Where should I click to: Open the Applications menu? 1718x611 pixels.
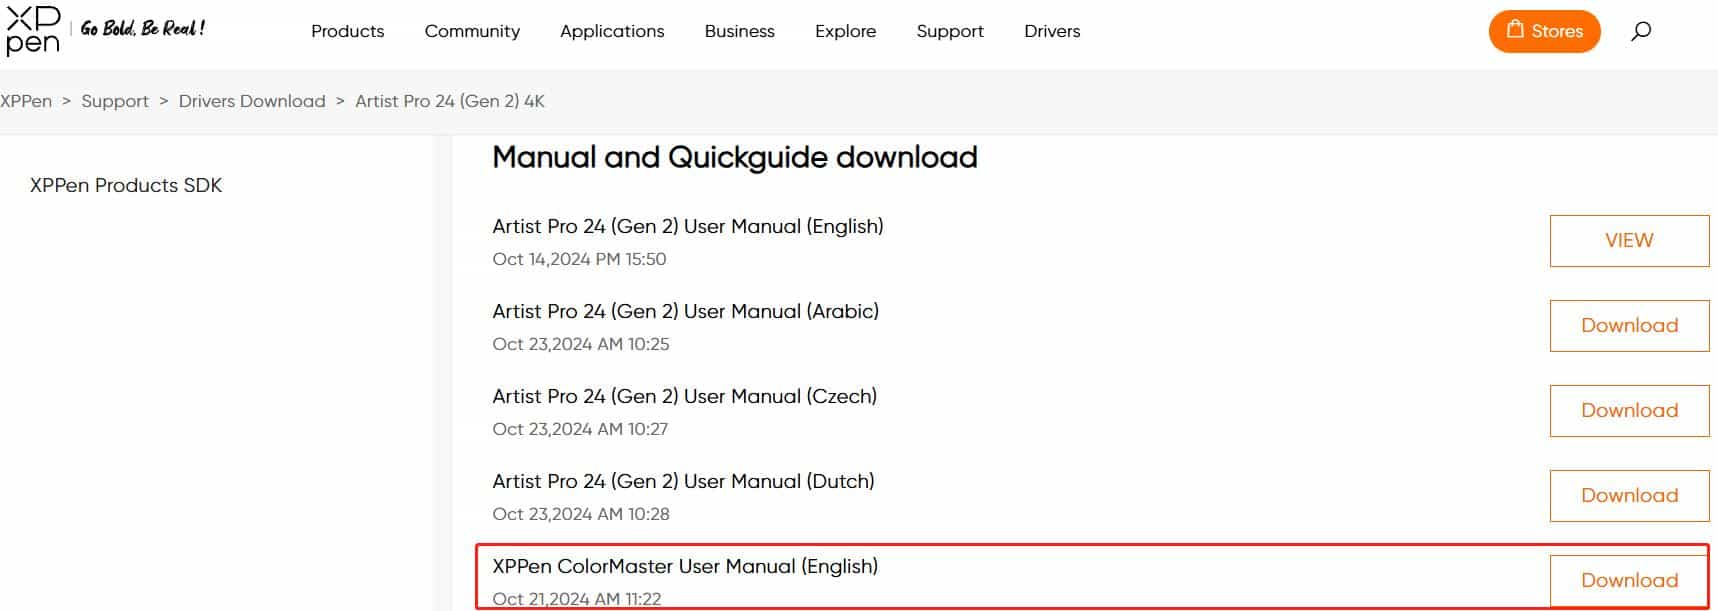pos(612,31)
